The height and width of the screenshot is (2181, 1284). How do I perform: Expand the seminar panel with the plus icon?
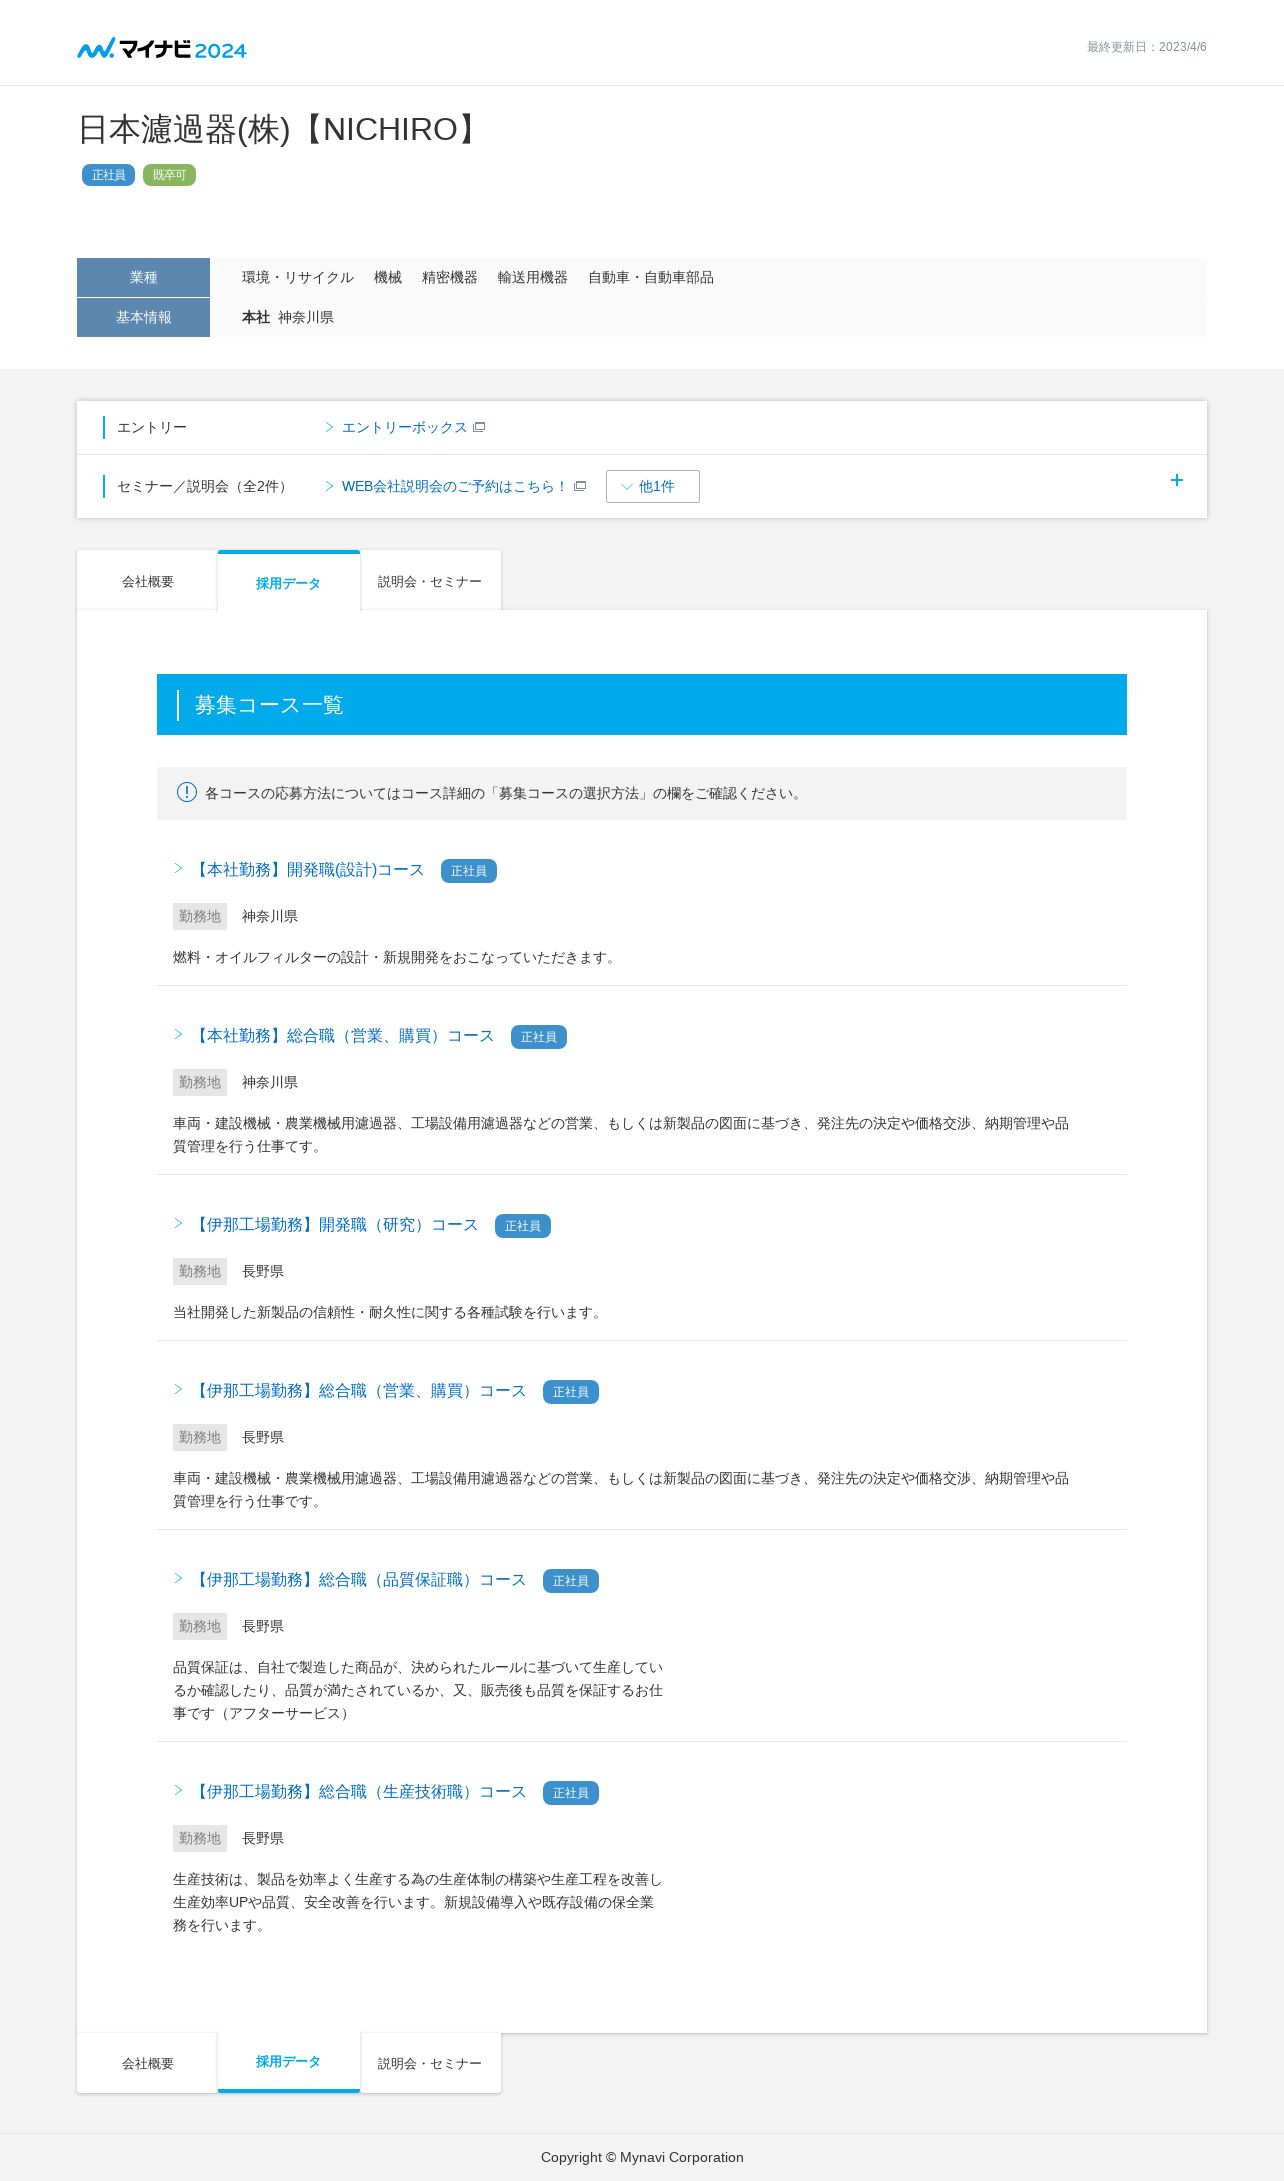1177,480
